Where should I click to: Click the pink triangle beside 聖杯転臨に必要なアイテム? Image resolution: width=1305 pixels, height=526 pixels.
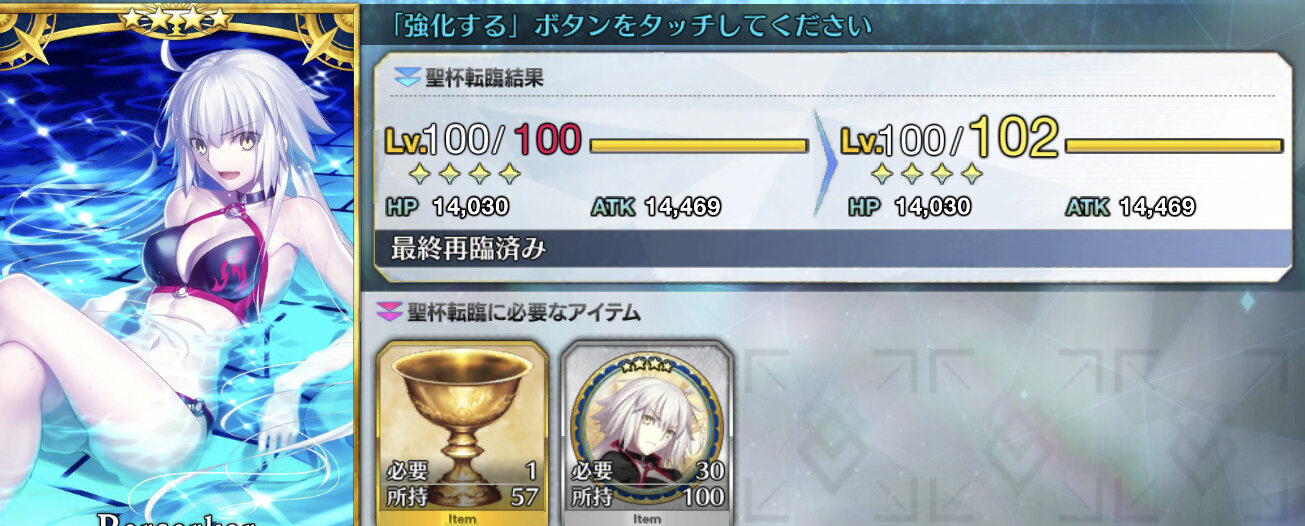(x=388, y=313)
